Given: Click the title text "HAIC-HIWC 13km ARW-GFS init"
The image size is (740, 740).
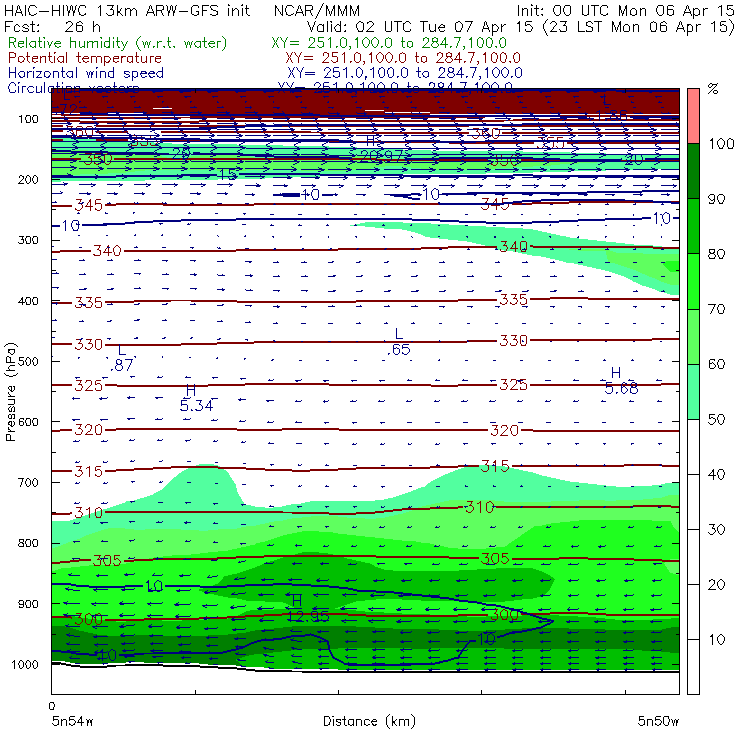Looking at the screenshot, I should pyautogui.click(x=127, y=10).
